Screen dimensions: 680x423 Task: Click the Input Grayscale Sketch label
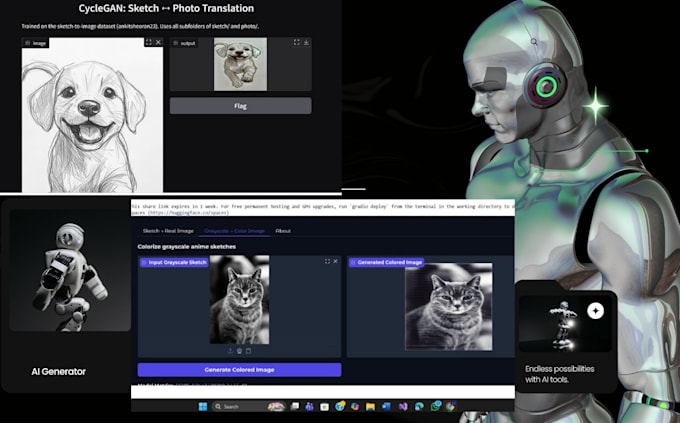pos(174,262)
